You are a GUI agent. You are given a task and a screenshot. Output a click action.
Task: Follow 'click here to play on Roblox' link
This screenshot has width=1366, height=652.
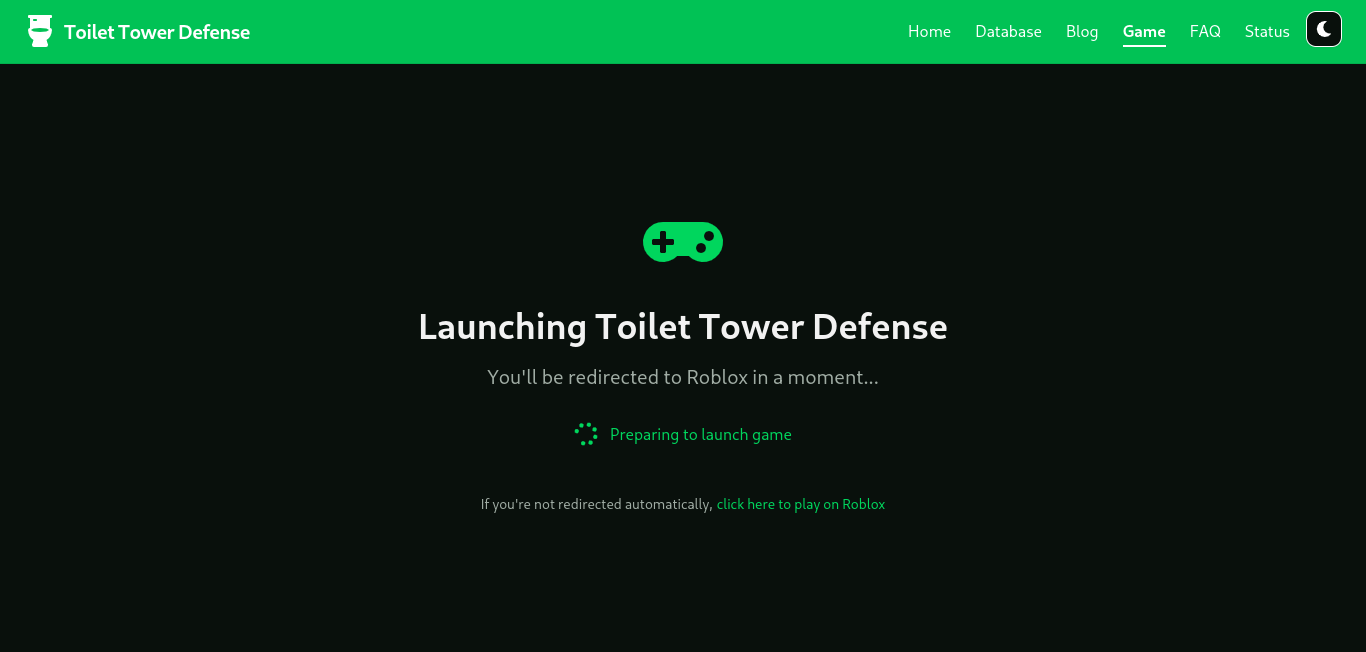801,504
